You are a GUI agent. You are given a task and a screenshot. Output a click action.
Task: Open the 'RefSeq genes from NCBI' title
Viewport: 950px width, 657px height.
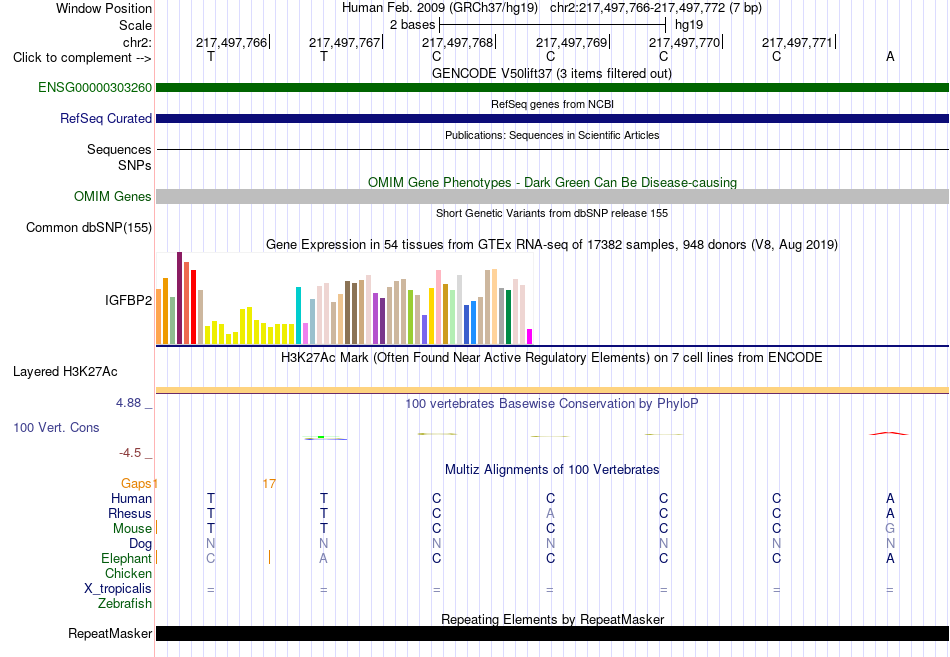tap(552, 104)
